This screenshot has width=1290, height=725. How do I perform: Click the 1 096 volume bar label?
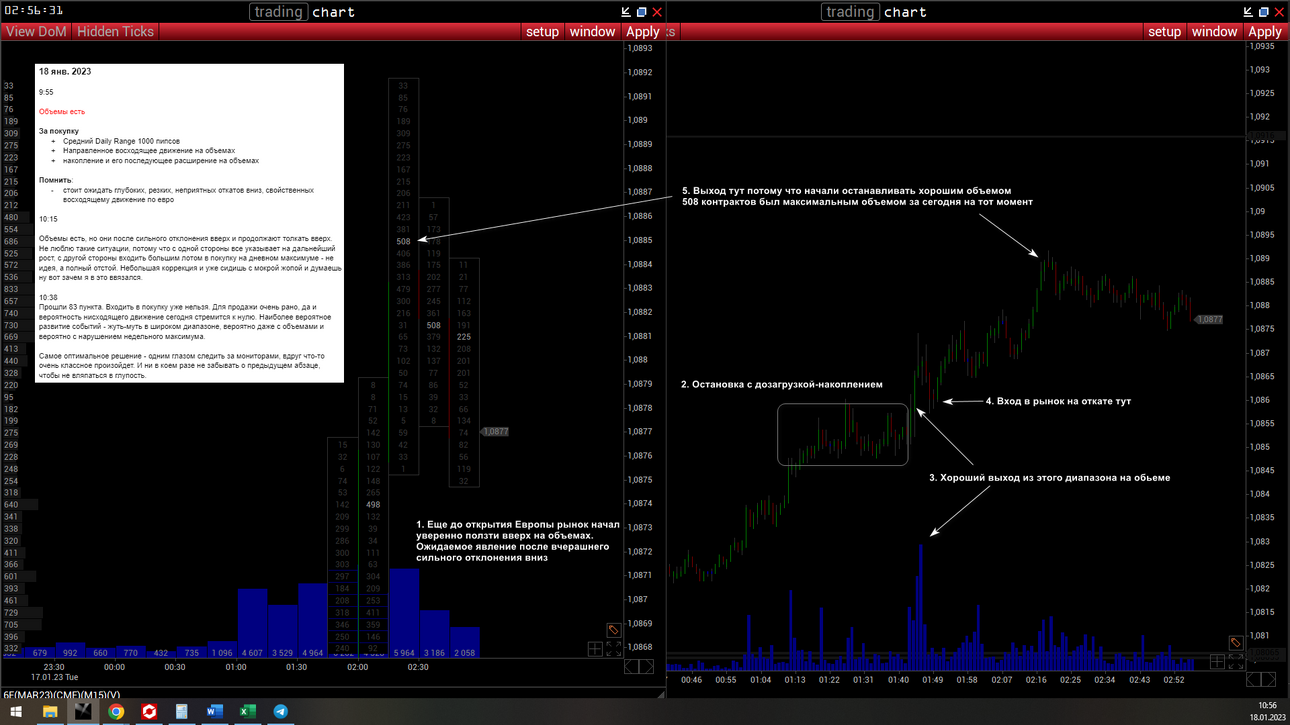[222, 652]
